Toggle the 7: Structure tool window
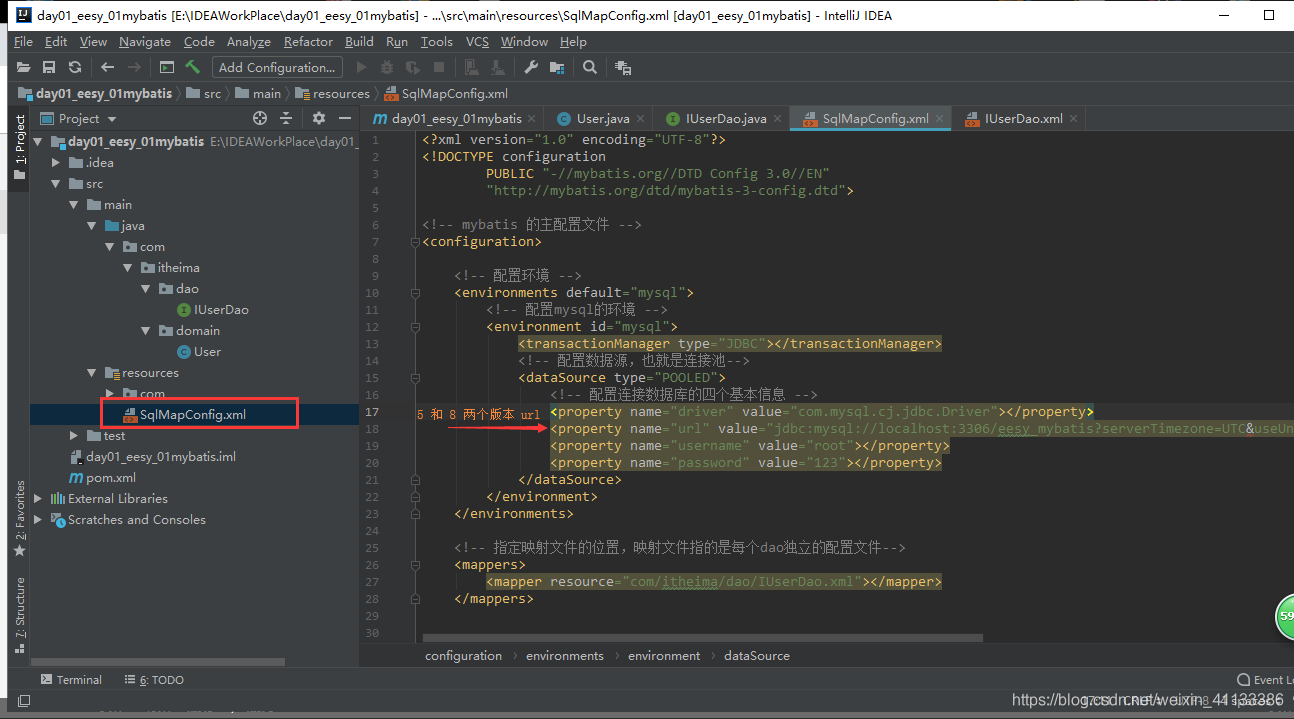 pyautogui.click(x=19, y=615)
